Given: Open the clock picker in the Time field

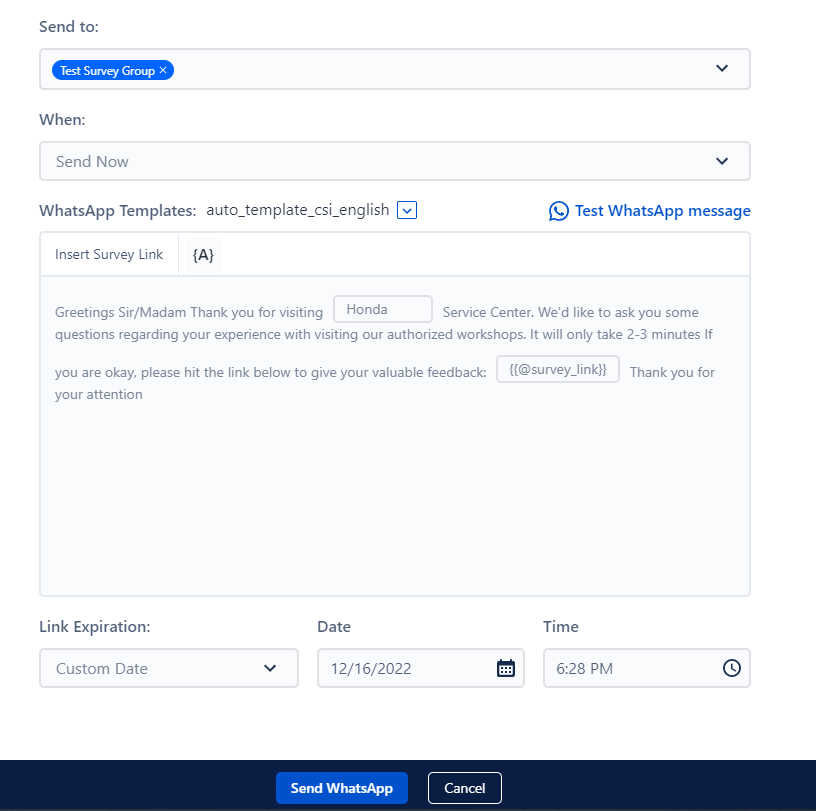Looking at the screenshot, I should click(731, 668).
